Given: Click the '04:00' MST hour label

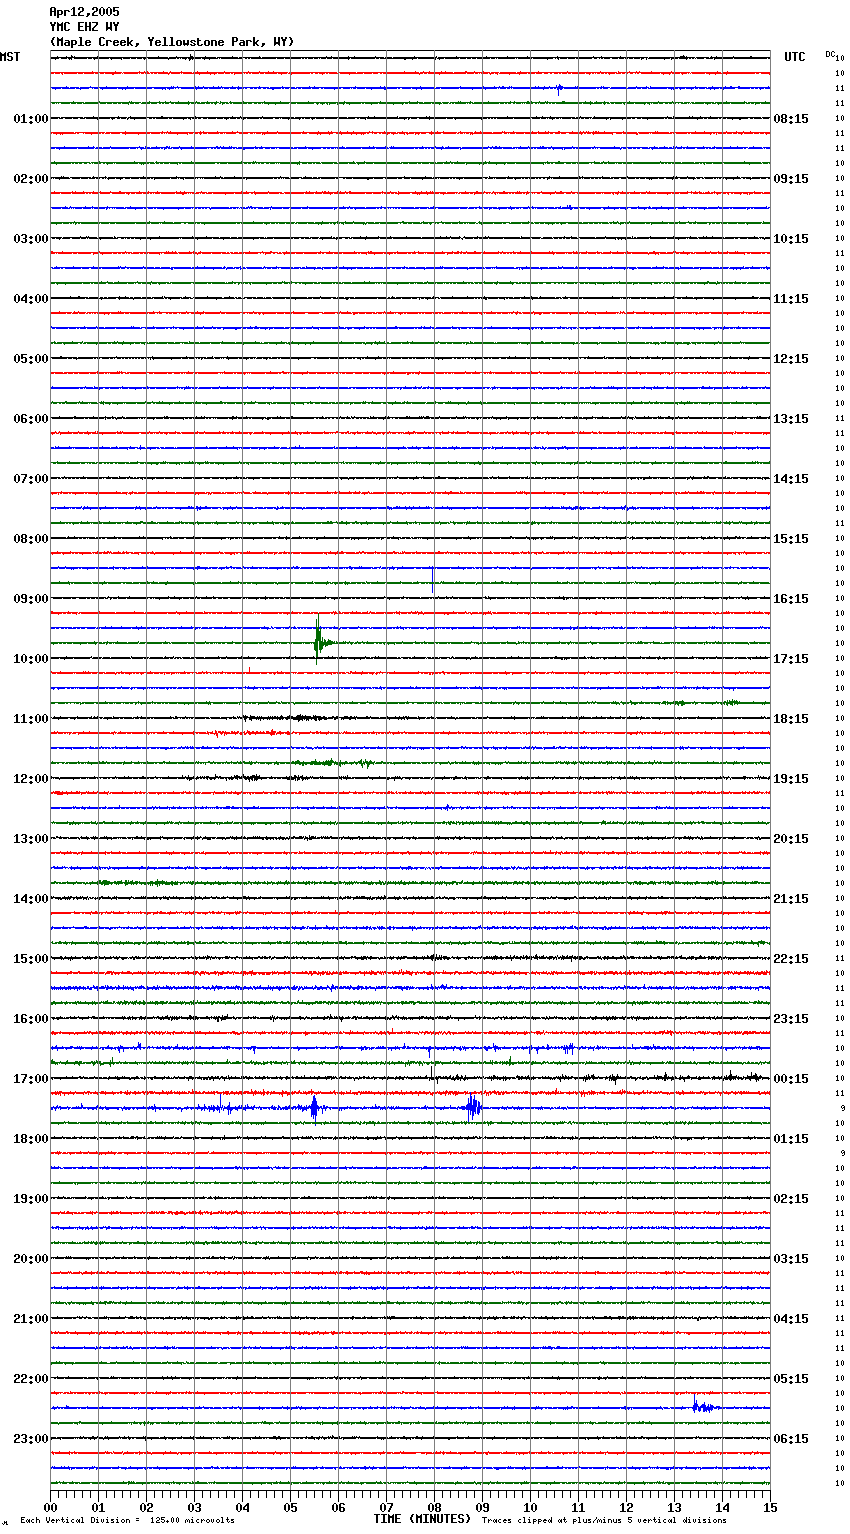Looking at the screenshot, I should 30,299.
